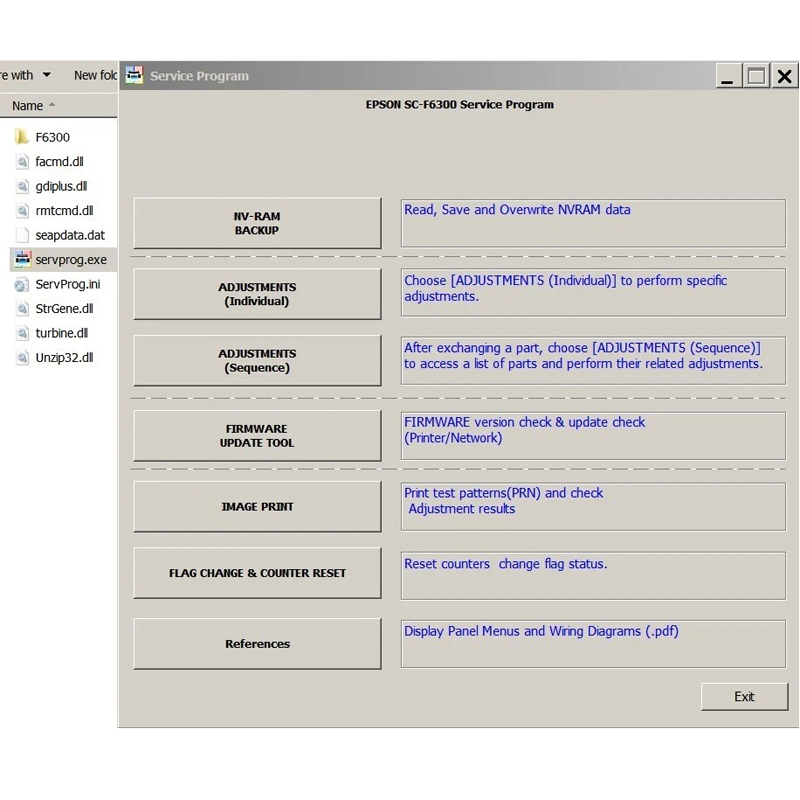Click 'Read, Save and Overwrite NVRAM data' description
Screen dimensions: 800x800
point(517,210)
